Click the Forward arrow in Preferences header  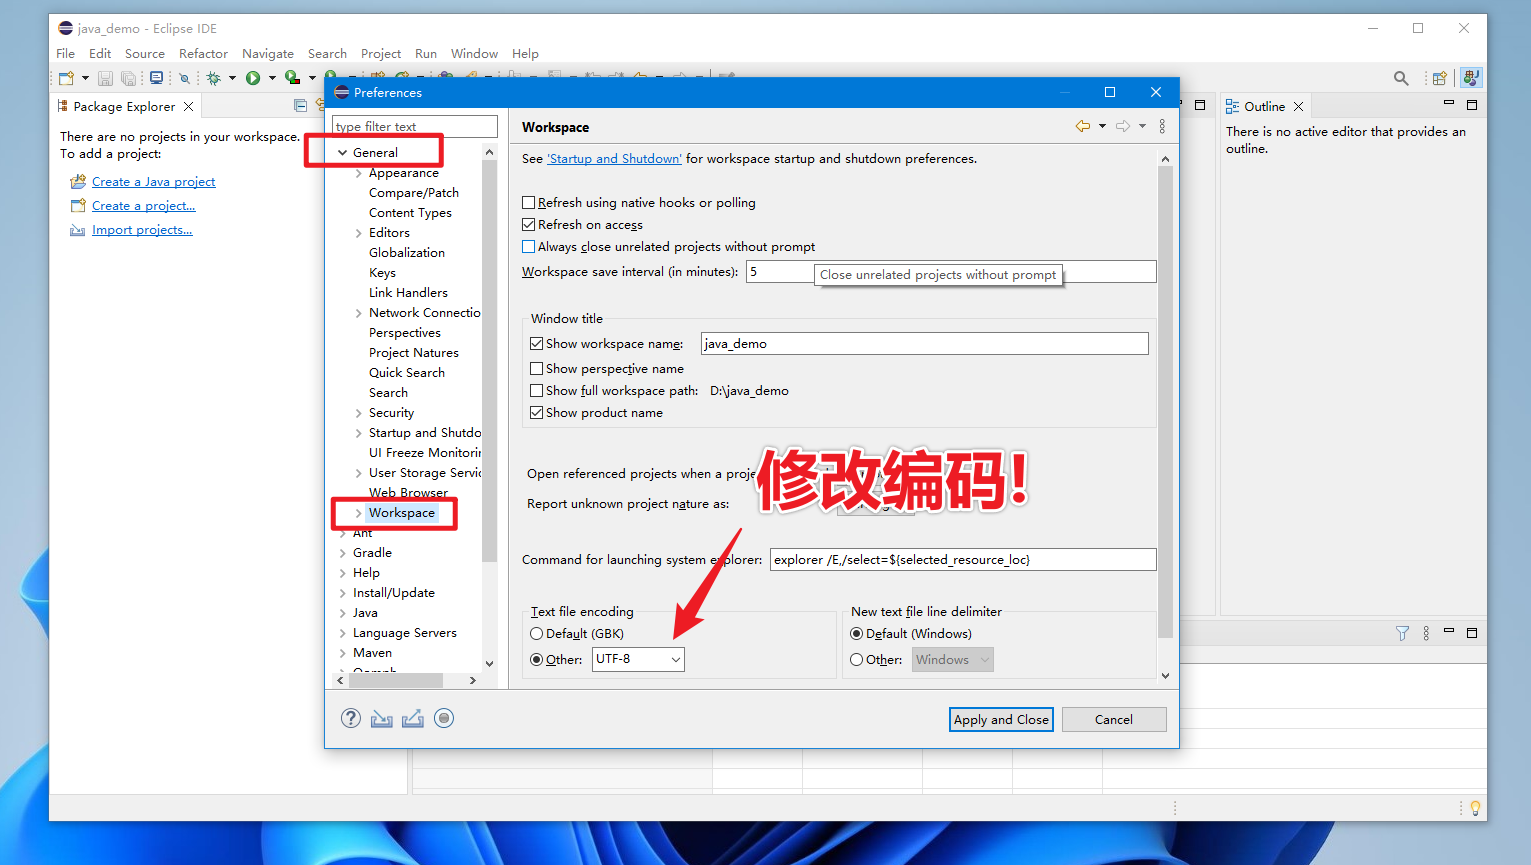(x=1123, y=126)
